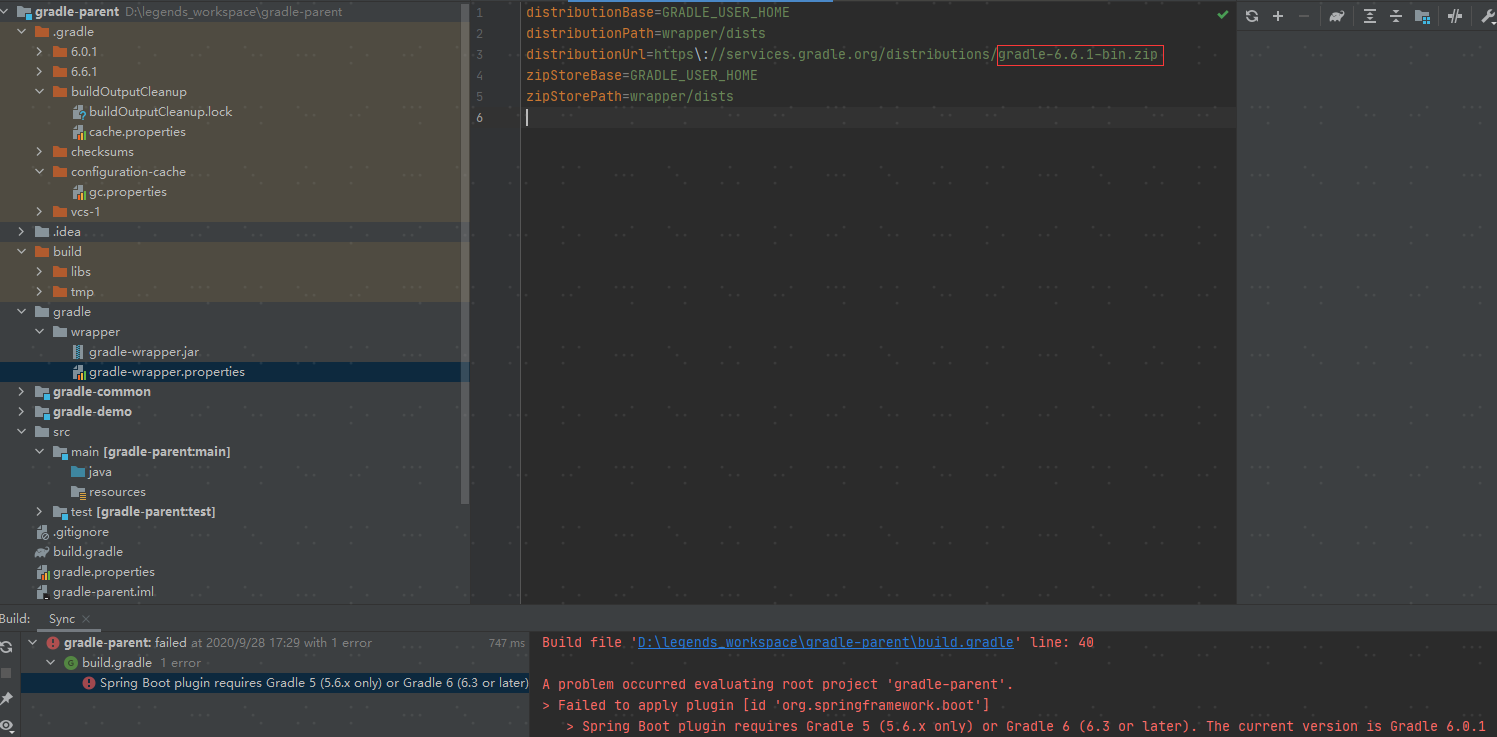Close the Sync tab
Screen dimensions: 1497x737
[x=85, y=619]
